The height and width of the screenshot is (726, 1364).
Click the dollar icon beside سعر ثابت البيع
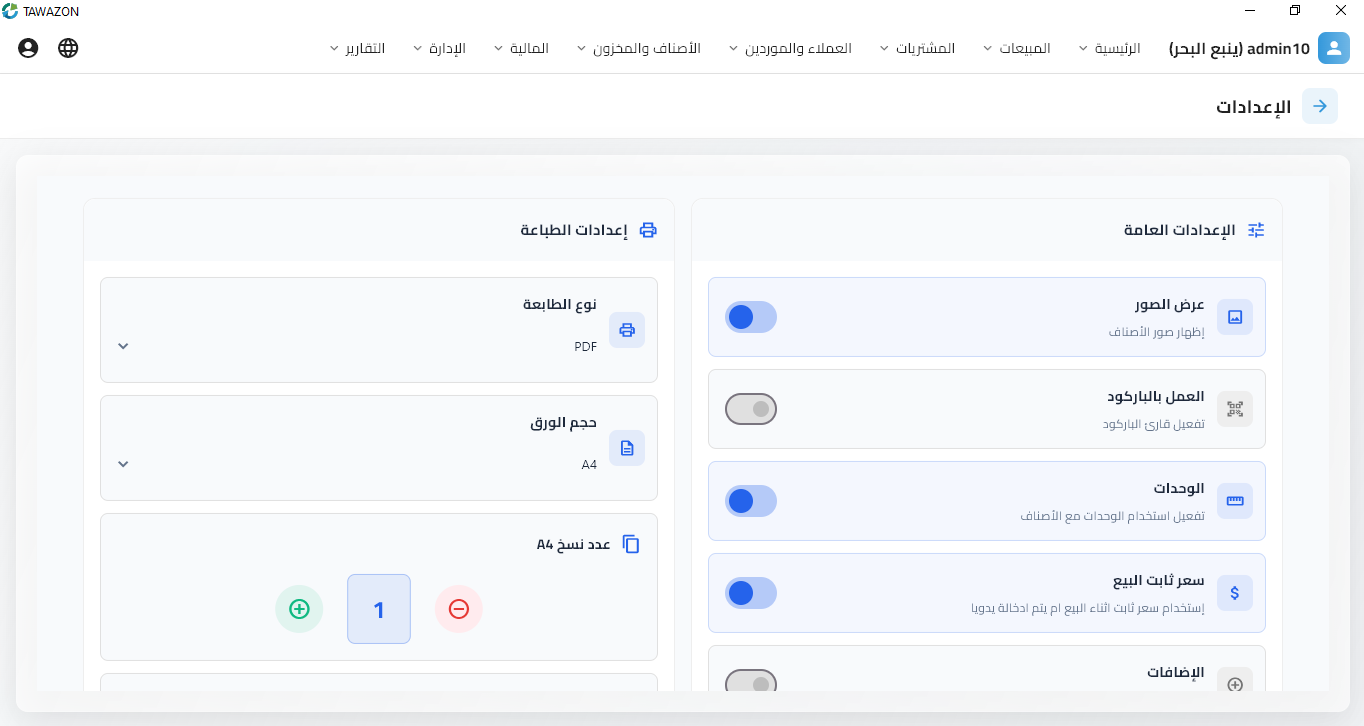1235,592
